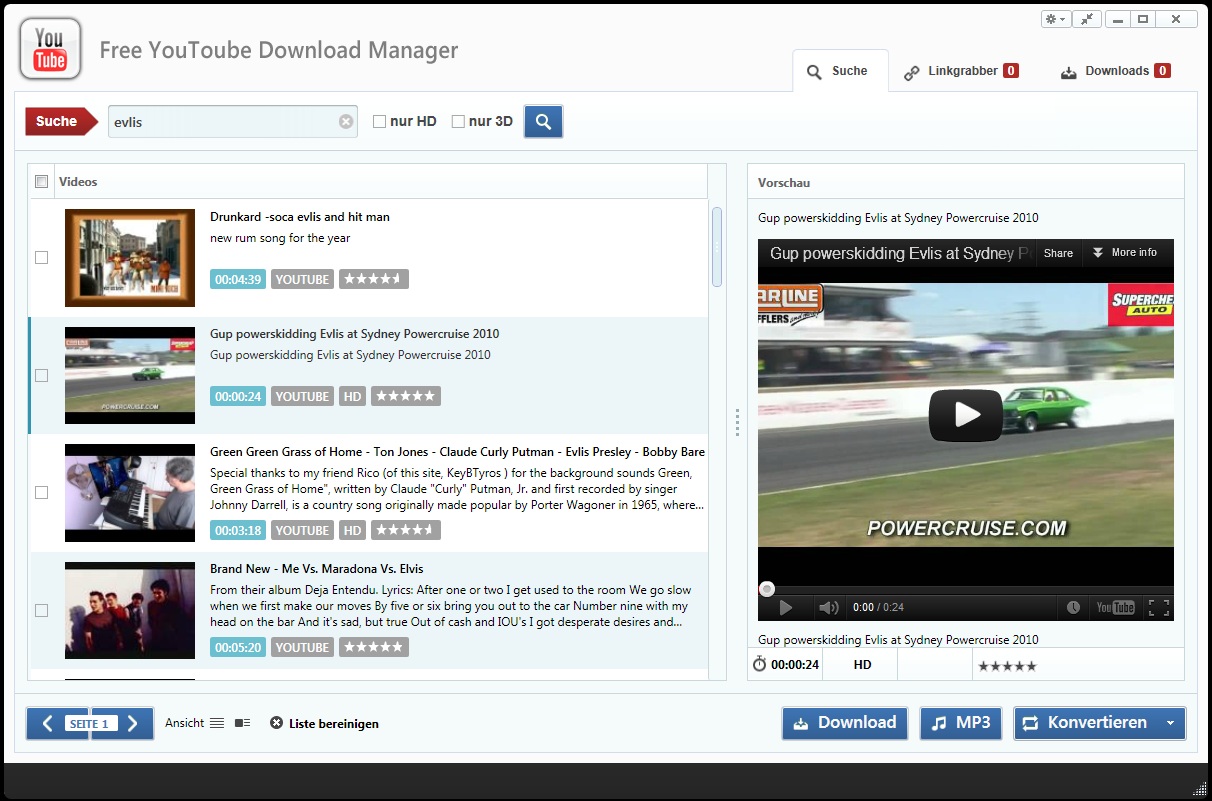Click the MP3 button
1212x801 pixels.
point(961,723)
